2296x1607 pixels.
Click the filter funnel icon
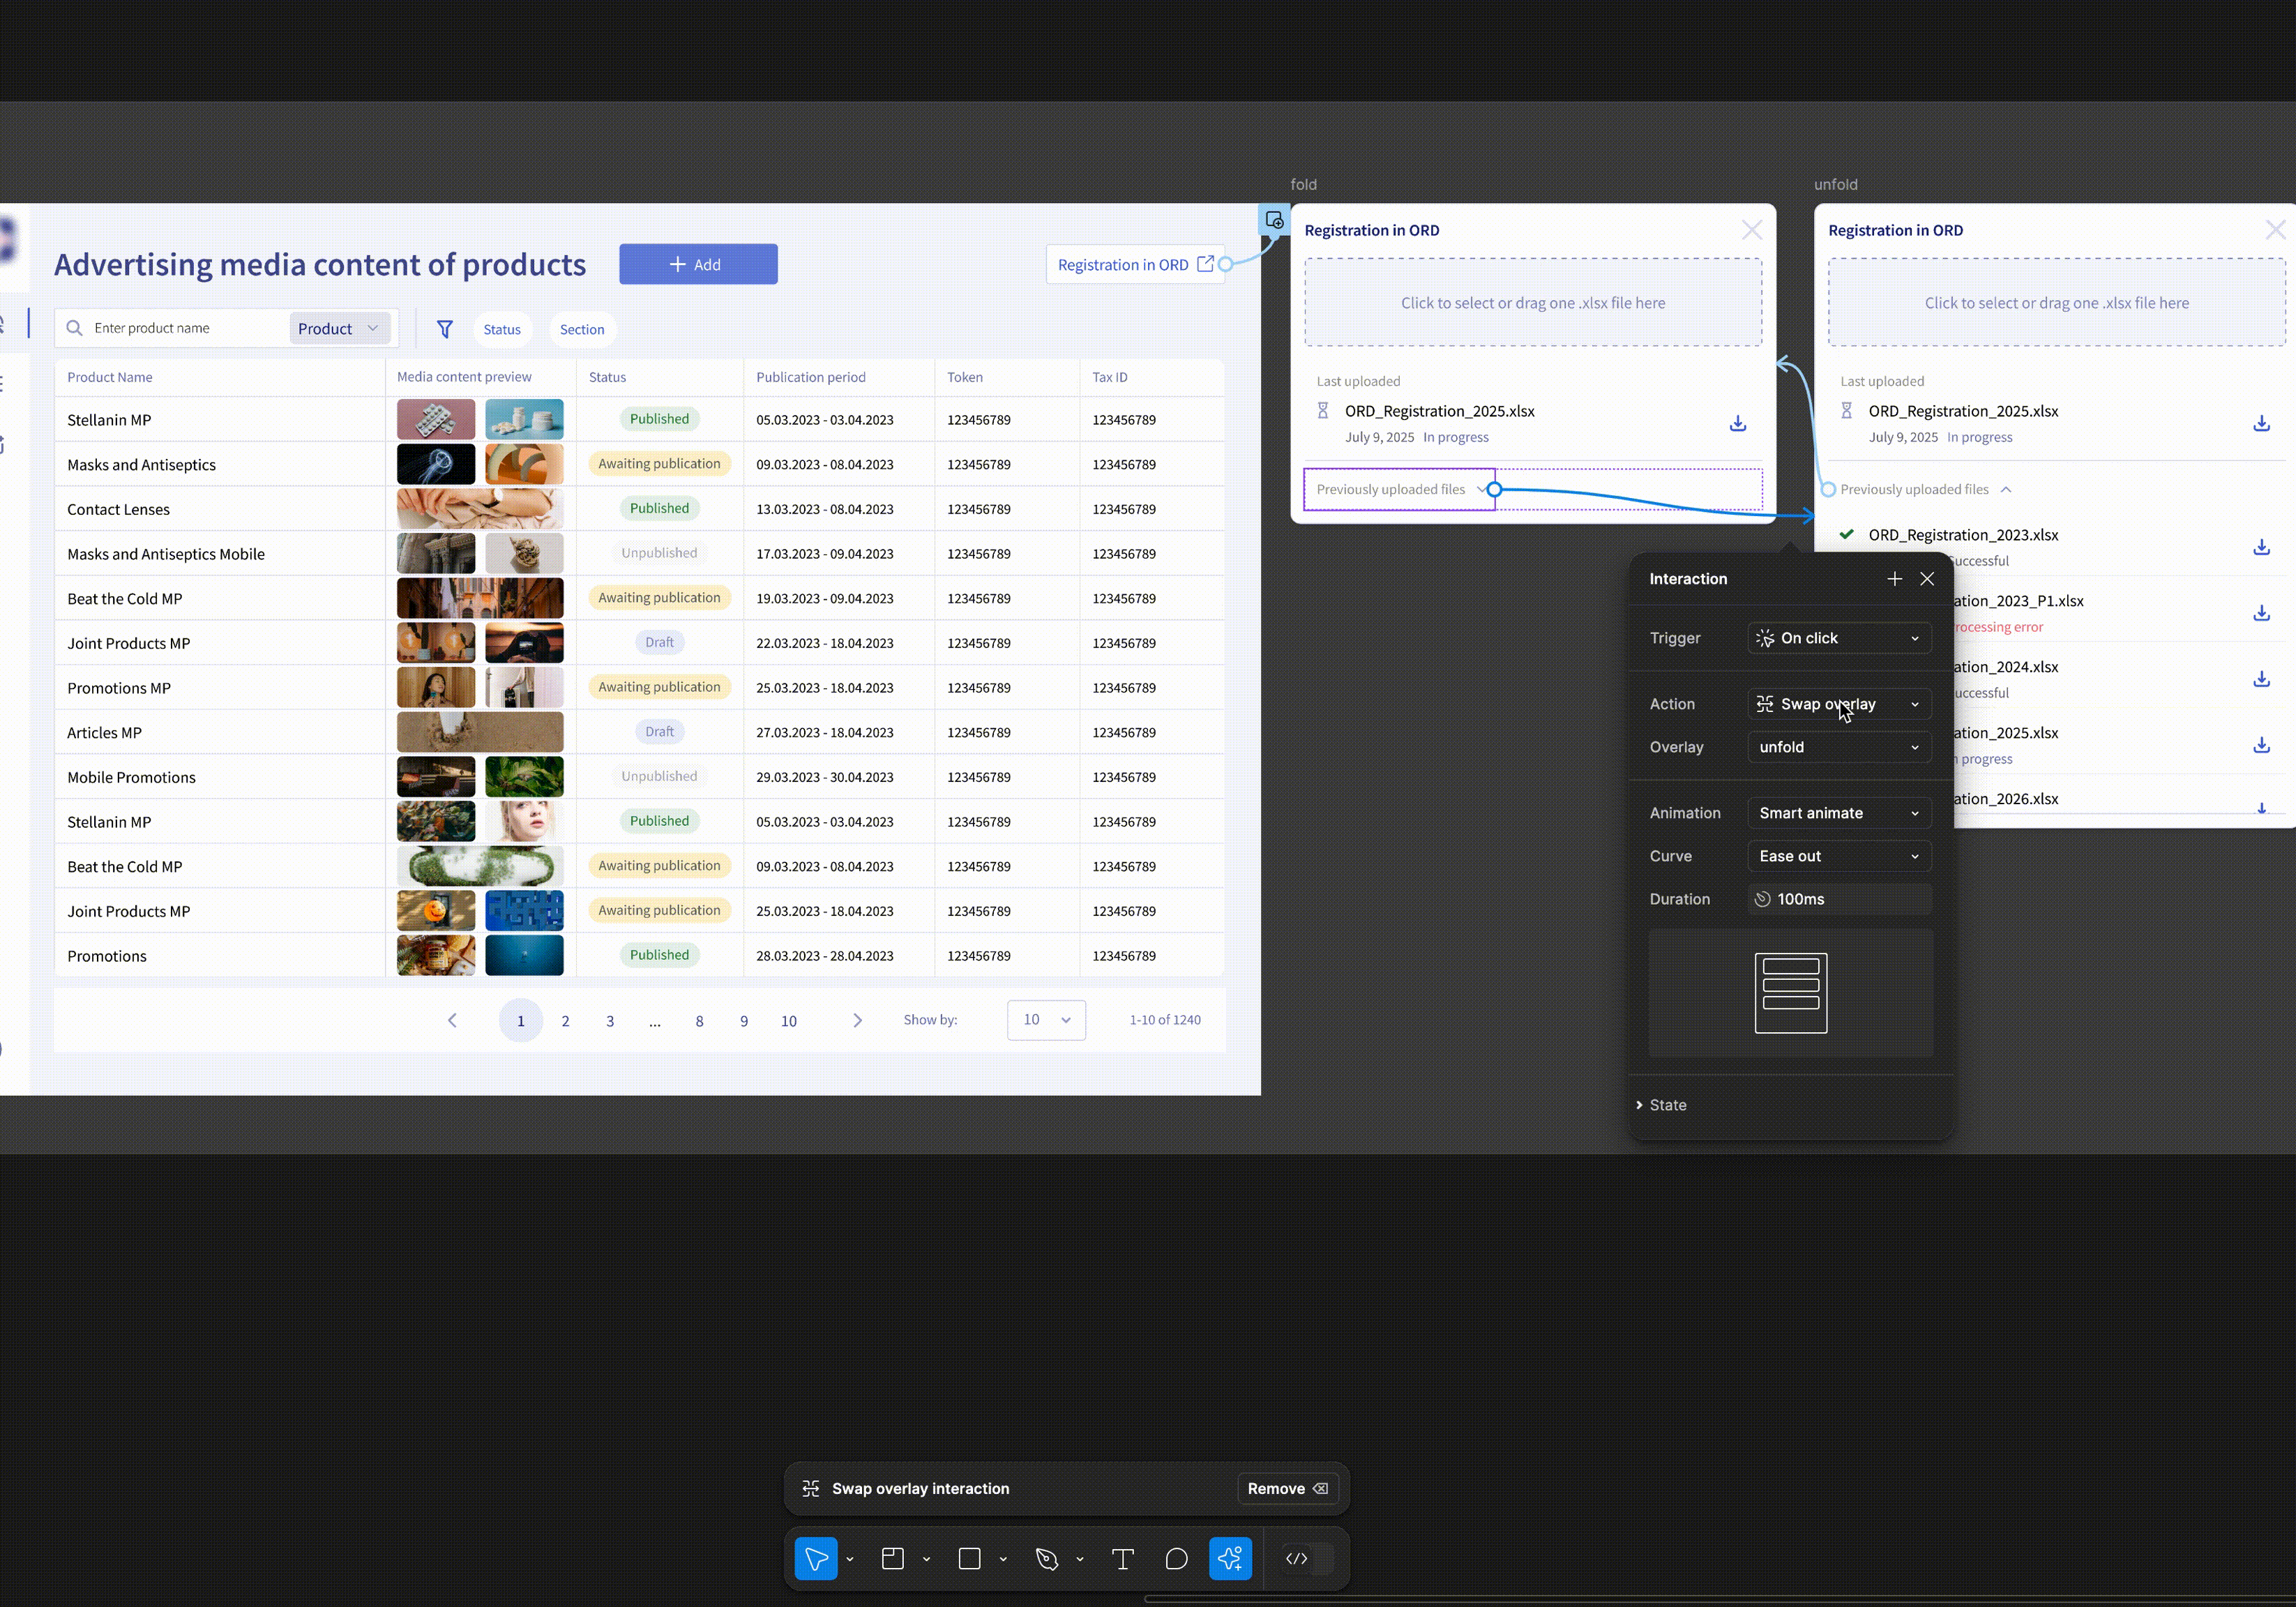445,329
